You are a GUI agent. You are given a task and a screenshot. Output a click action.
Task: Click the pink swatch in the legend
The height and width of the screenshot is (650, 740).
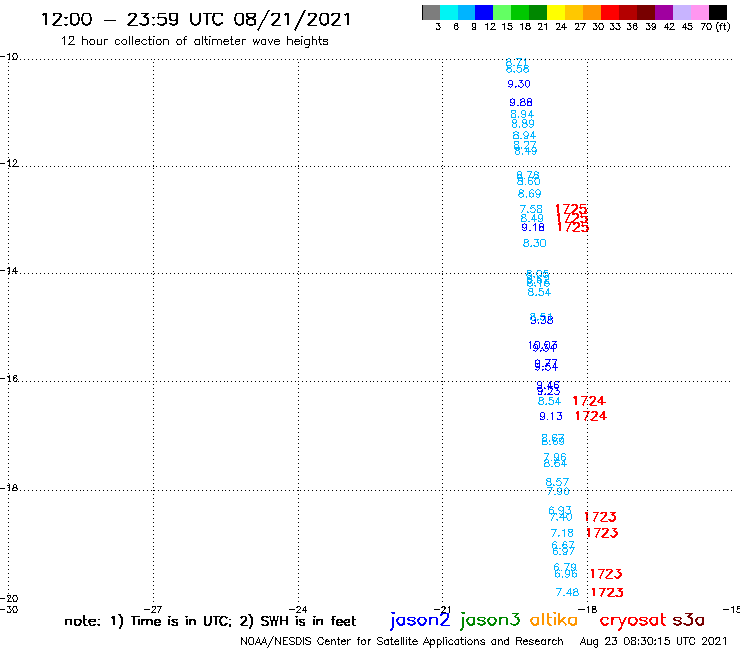pyautogui.click(x=699, y=12)
